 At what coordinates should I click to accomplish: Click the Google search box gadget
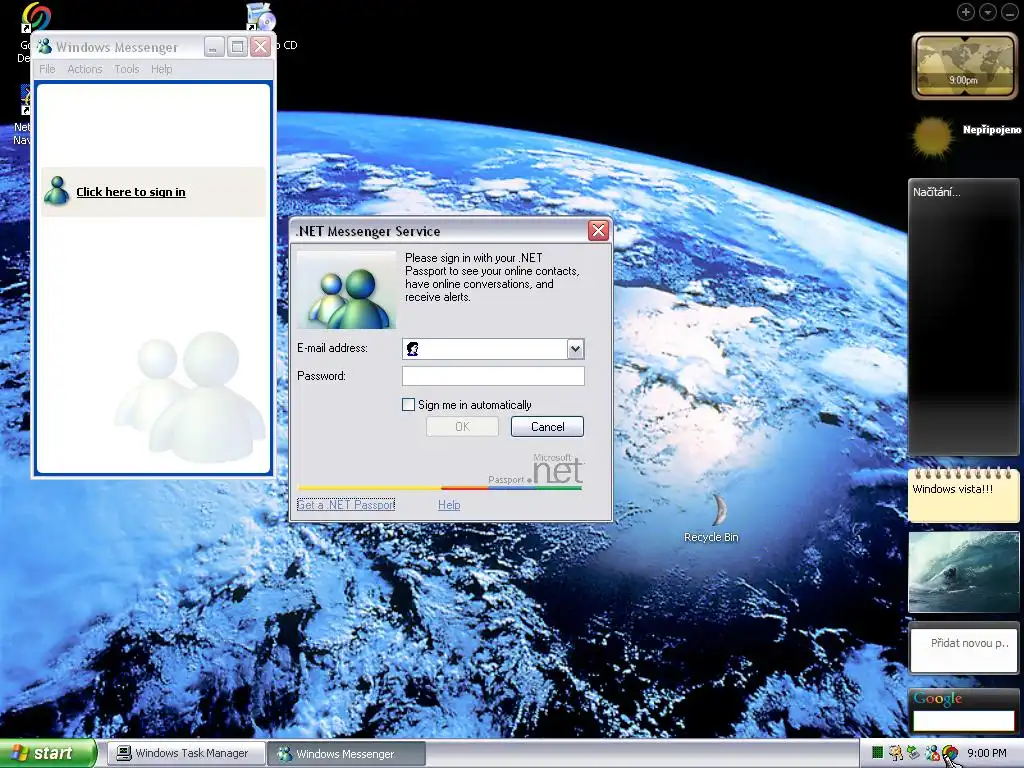tap(963, 720)
